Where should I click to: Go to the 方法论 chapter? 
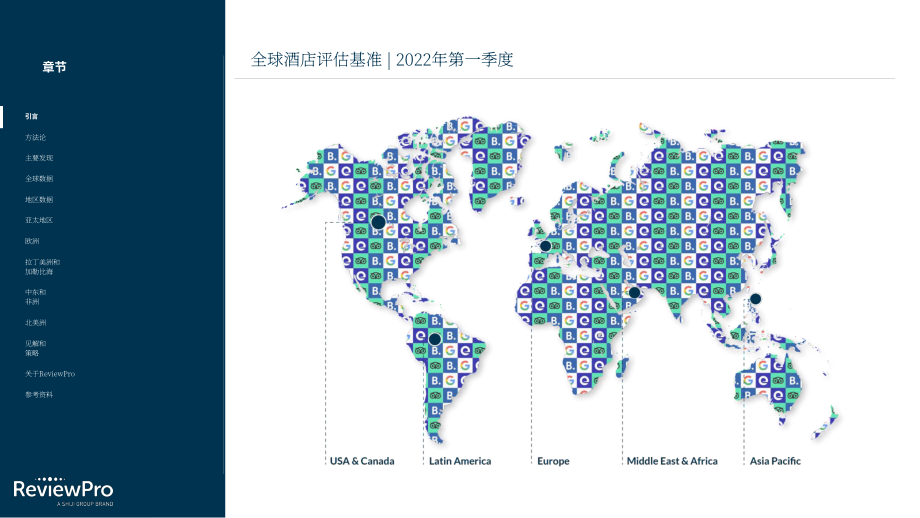tap(35, 137)
